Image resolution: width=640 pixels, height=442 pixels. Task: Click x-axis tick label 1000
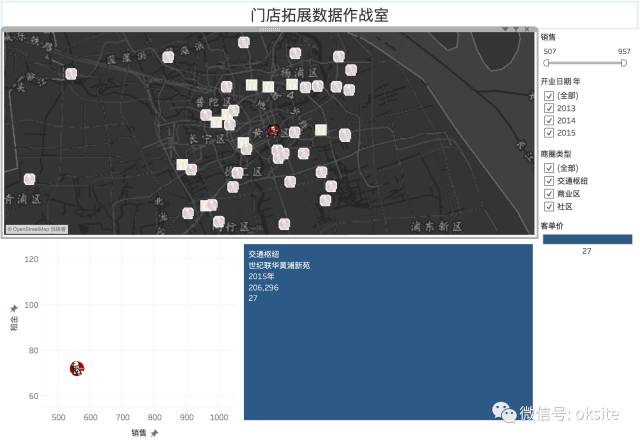click(x=219, y=417)
